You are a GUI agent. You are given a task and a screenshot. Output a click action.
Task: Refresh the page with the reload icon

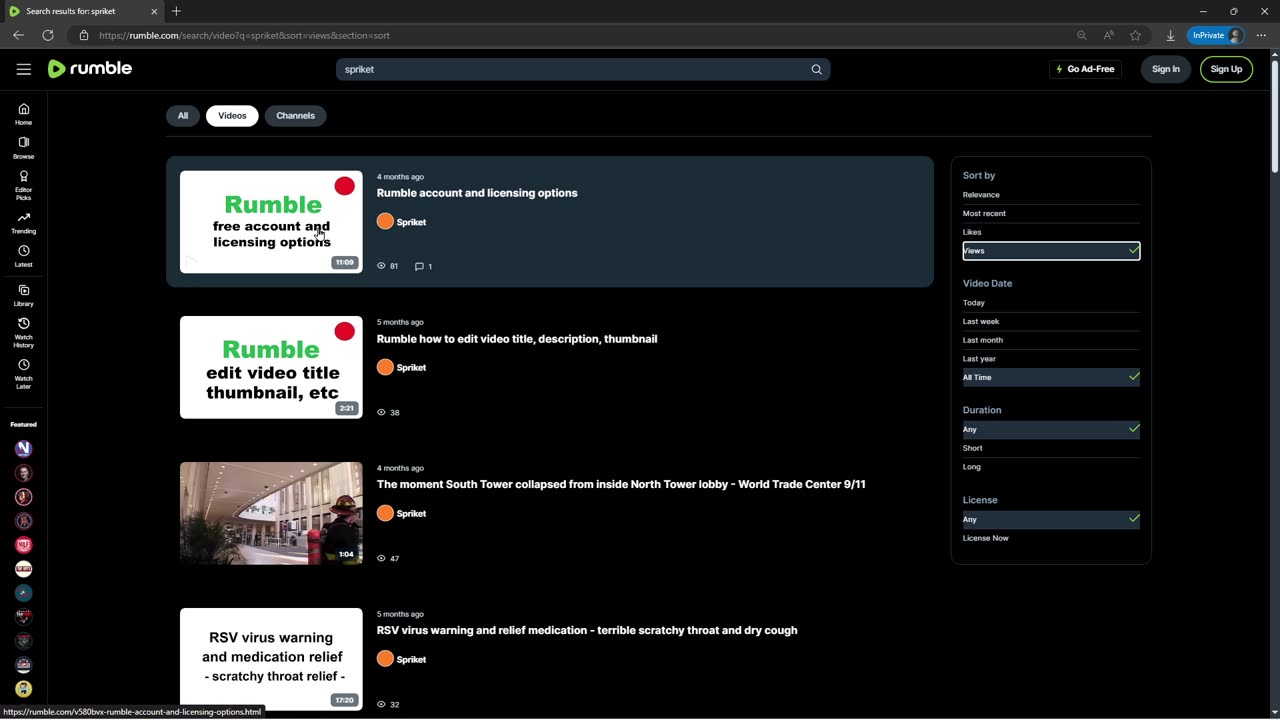(x=48, y=35)
